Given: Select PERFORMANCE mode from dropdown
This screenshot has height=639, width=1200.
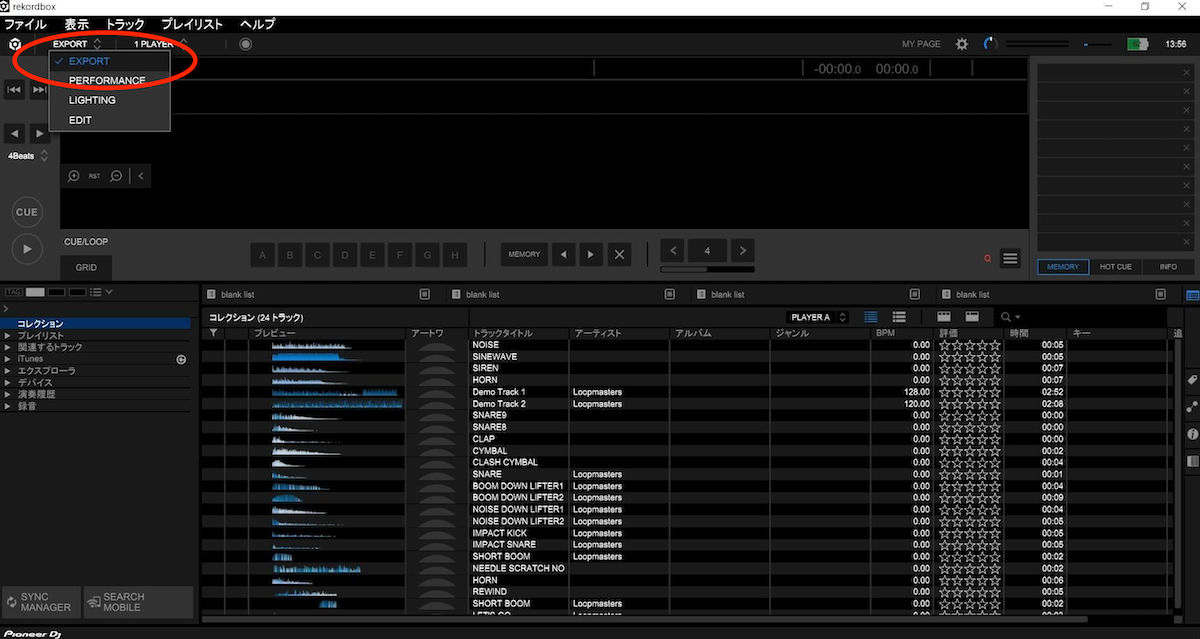Looking at the screenshot, I should [107, 80].
